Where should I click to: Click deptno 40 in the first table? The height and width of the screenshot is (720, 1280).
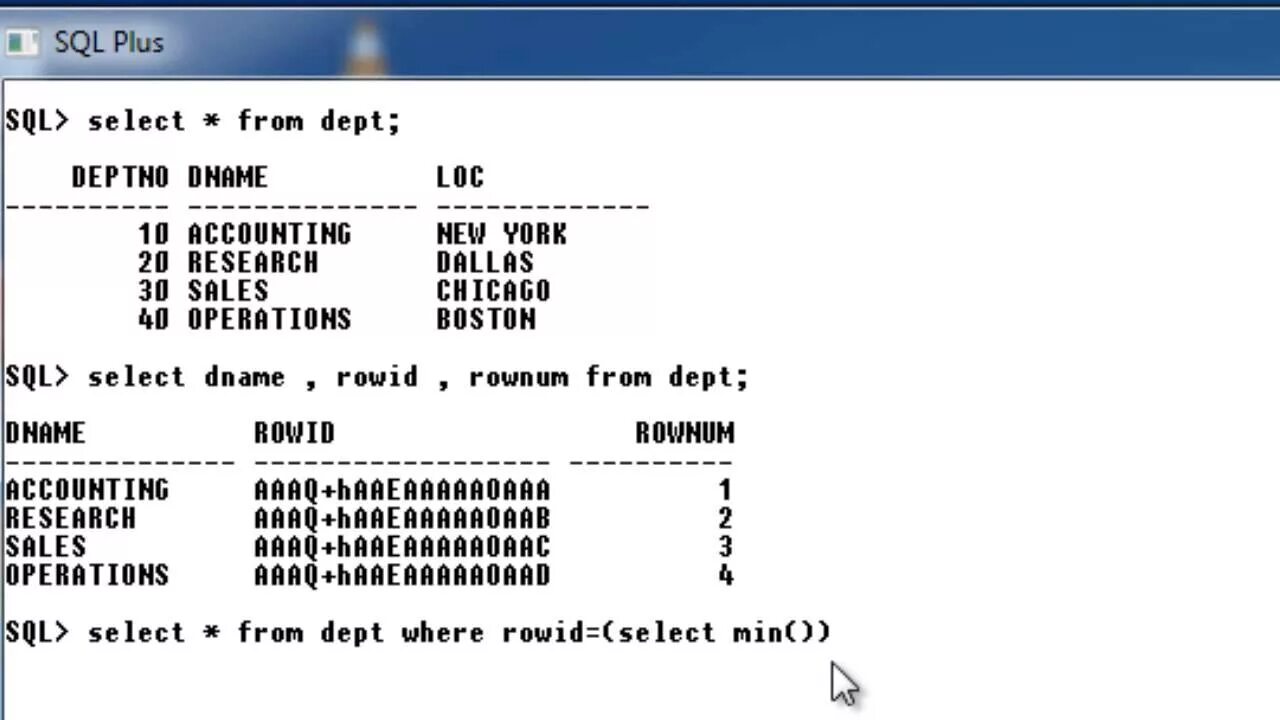[x=154, y=320]
